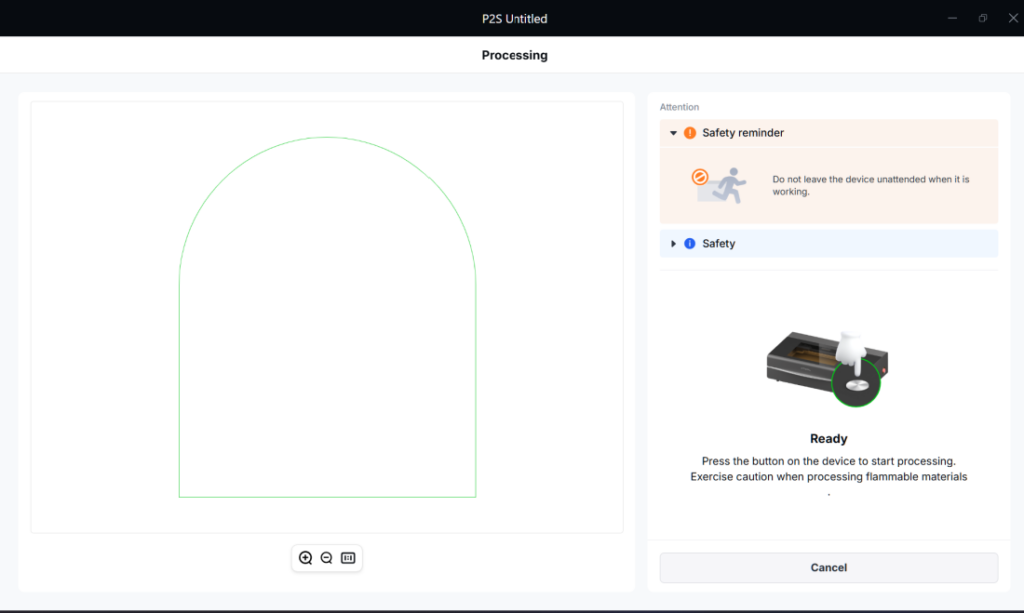Click 'Press the button on the device' instruction

(829, 461)
